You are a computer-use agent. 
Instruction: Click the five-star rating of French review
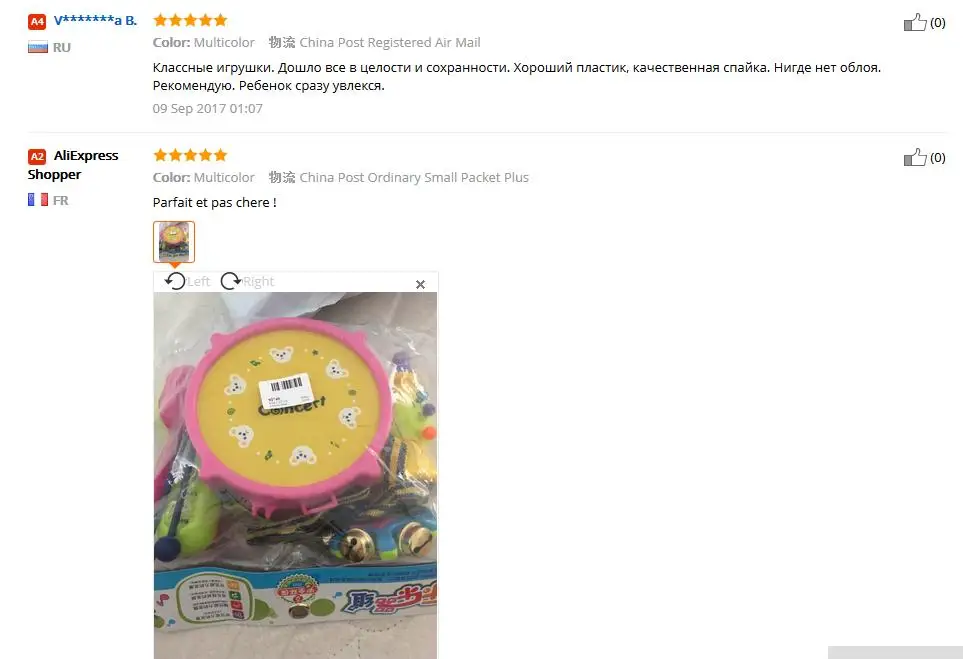190,155
